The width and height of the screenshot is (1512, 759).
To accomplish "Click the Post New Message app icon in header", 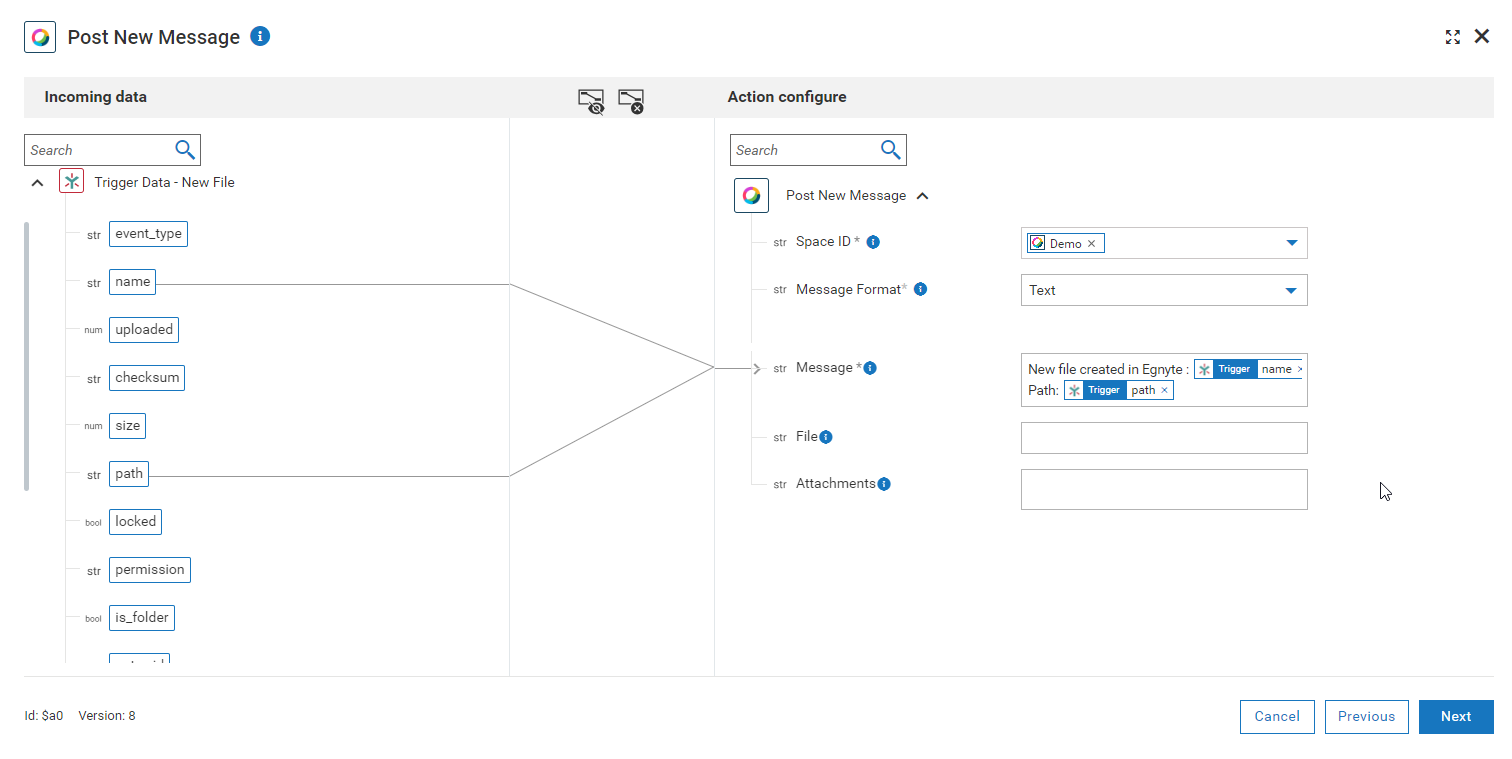I will (x=39, y=36).
